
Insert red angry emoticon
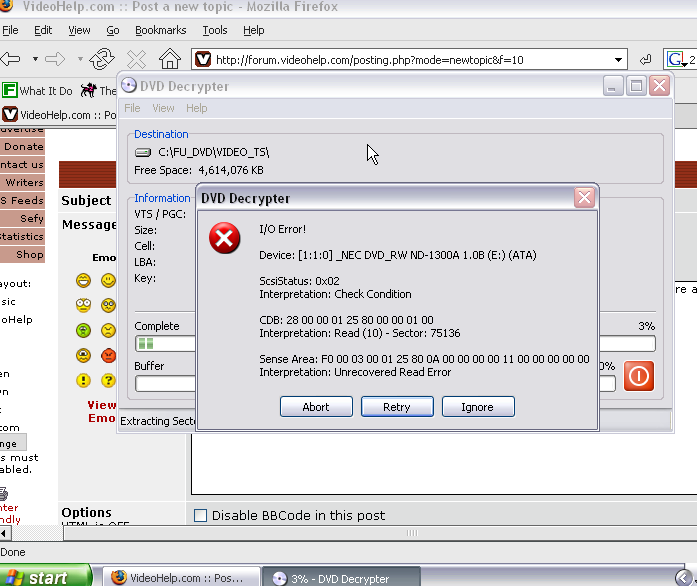[108, 355]
